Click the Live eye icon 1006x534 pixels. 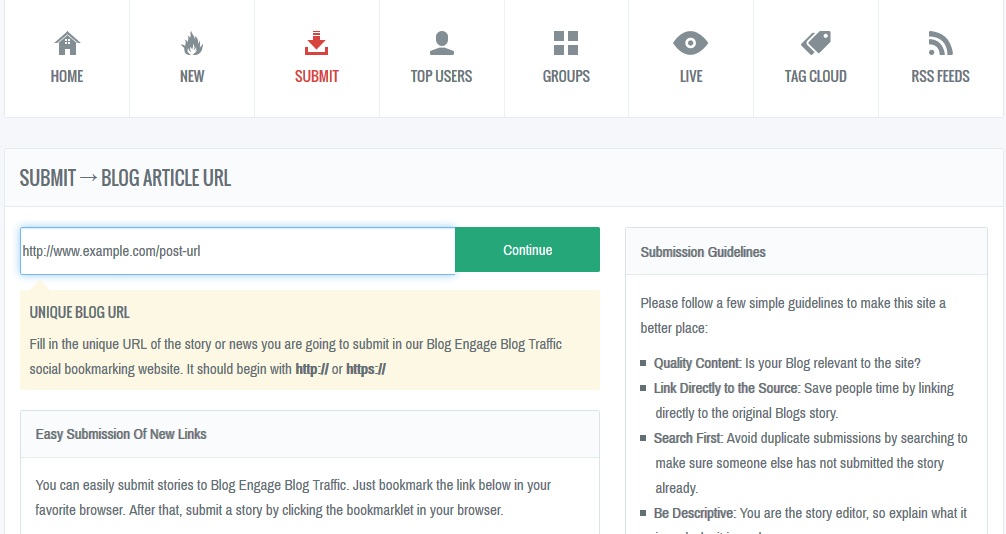[x=690, y=43]
